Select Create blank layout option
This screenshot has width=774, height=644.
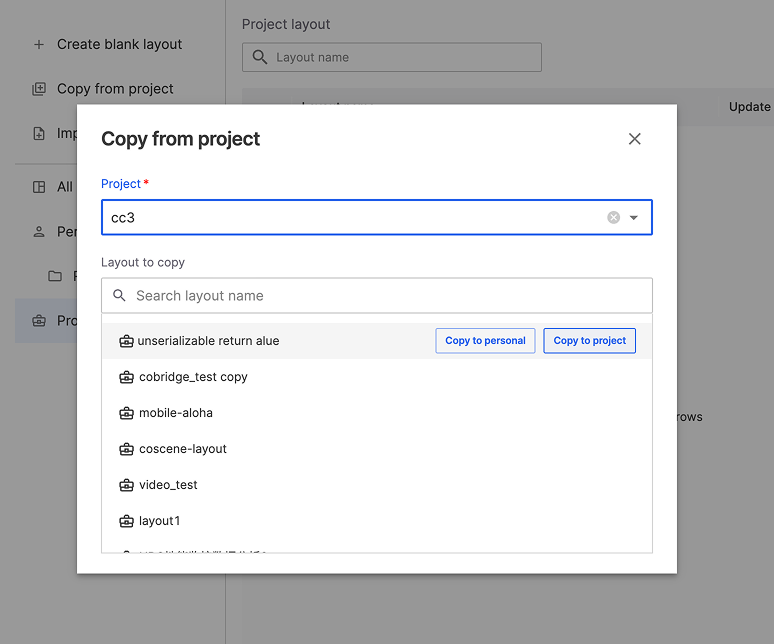[x=119, y=44]
